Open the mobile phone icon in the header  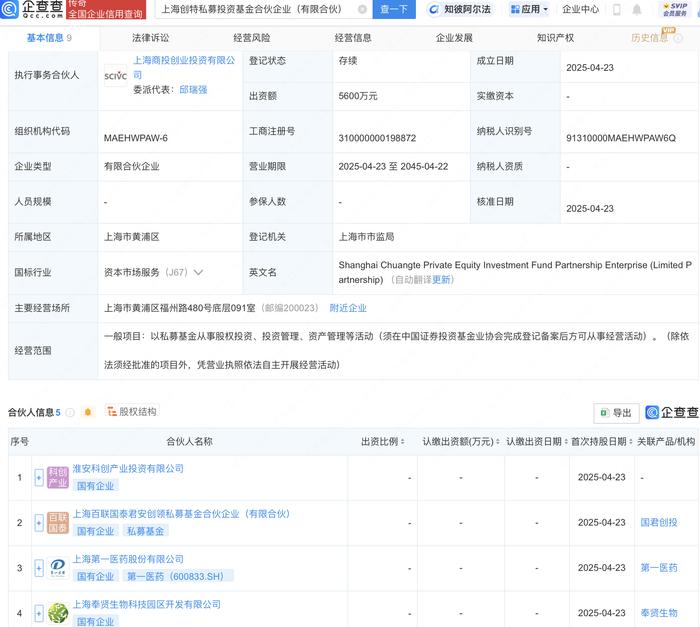pos(617,9)
